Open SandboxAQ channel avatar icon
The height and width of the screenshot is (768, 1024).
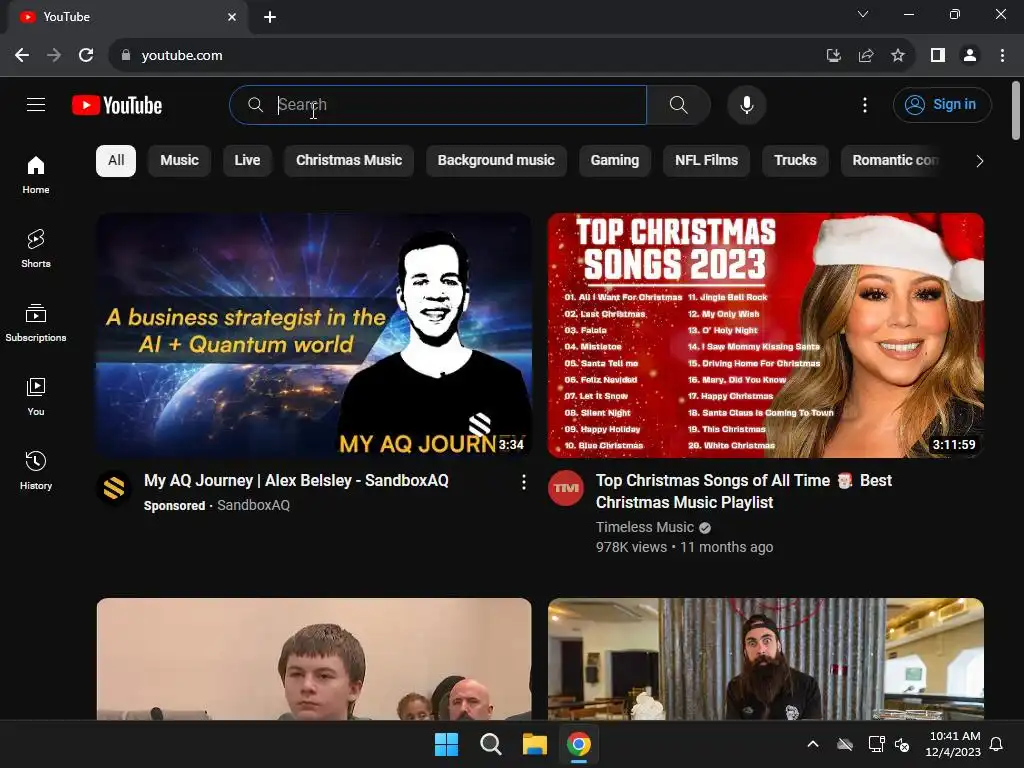[114, 488]
